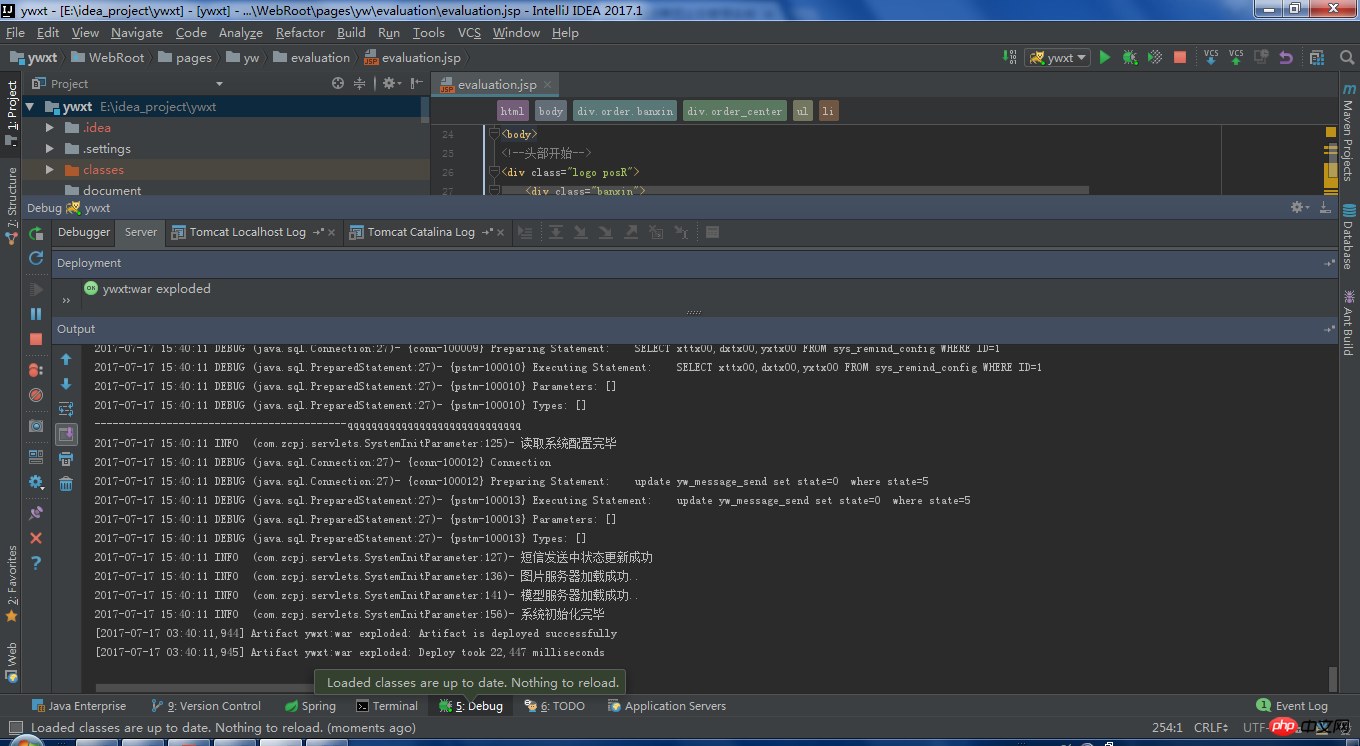Click the VCS update project icon
The height and width of the screenshot is (746, 1360).
(1211, 58)
